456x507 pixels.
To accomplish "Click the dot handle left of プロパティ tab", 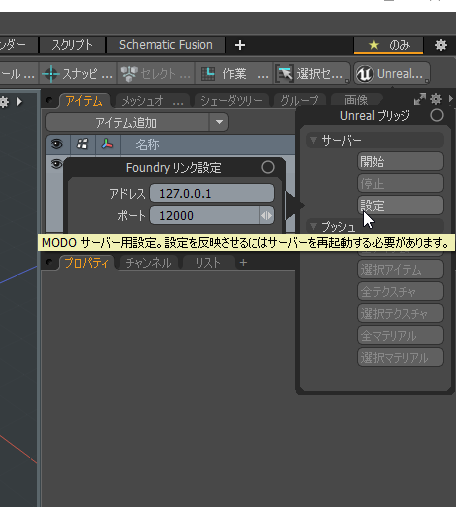I will (x=49, y=262).
